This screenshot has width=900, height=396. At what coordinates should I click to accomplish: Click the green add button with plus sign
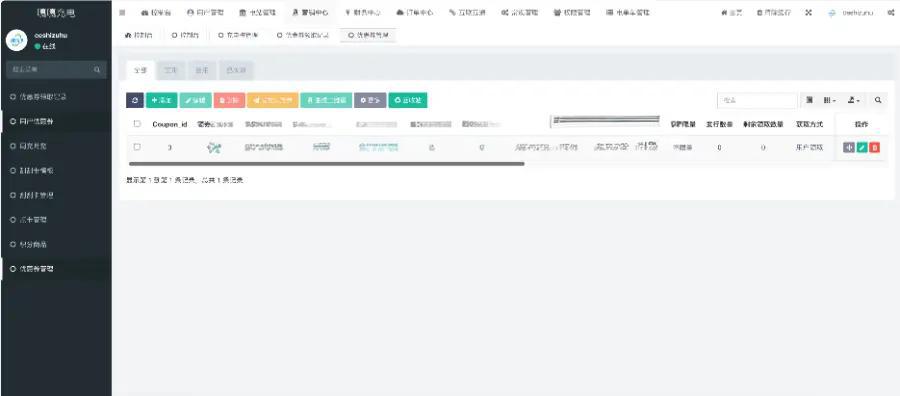point(162,100)
